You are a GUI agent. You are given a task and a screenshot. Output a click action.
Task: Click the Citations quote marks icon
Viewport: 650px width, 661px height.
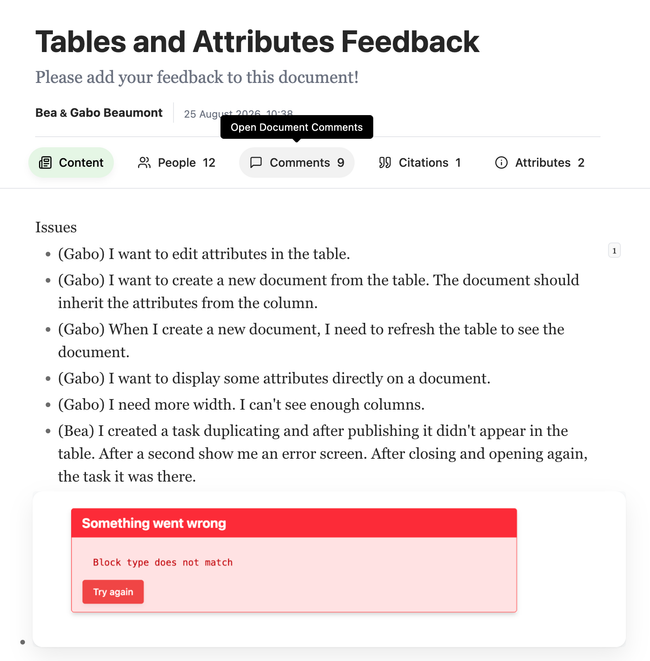pyautogui.click(x=385, y=163)
